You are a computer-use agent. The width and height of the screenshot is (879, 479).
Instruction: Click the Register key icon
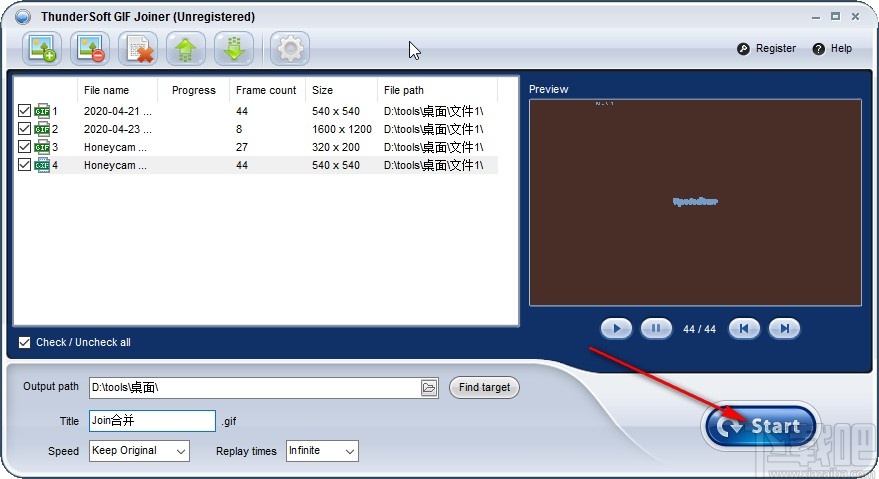pos(743,49)
